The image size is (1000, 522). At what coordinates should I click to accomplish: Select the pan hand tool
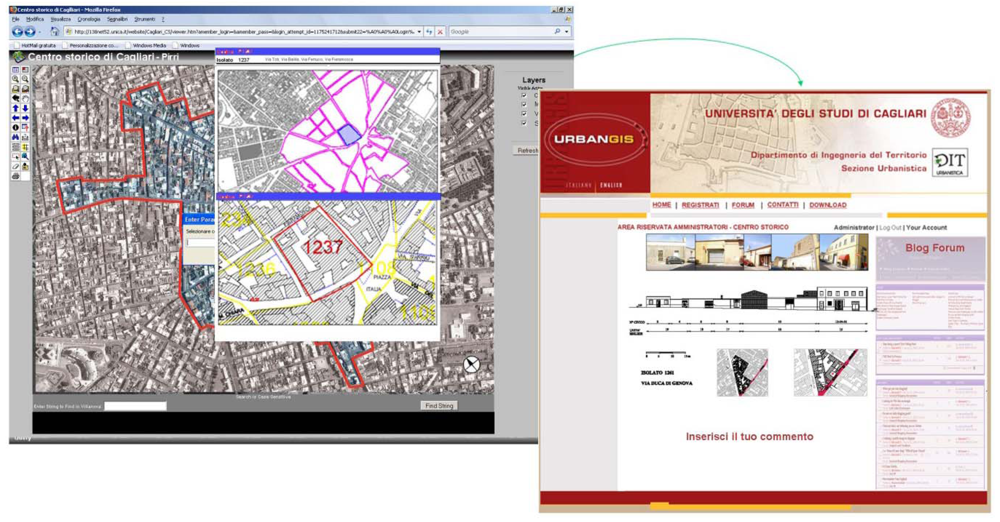26,98
